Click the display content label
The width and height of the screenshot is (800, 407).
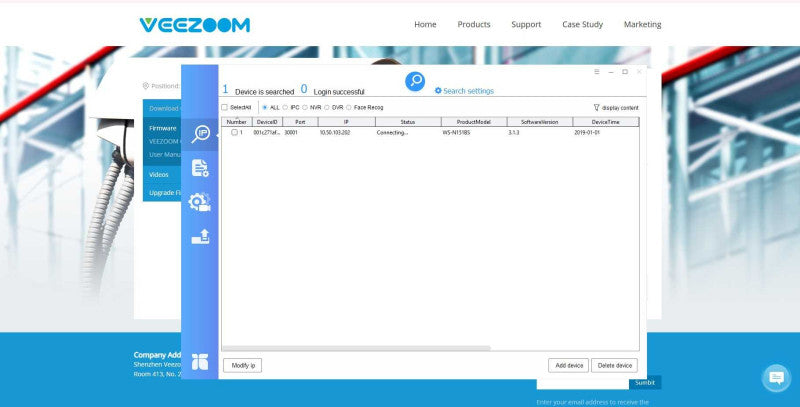click(x=620, y=108)
